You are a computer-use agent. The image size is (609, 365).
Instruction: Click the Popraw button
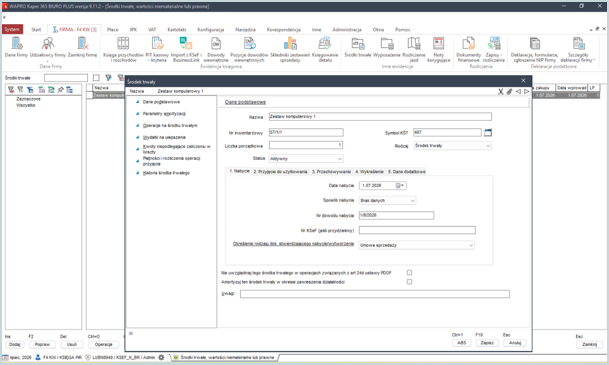(42, 344)
